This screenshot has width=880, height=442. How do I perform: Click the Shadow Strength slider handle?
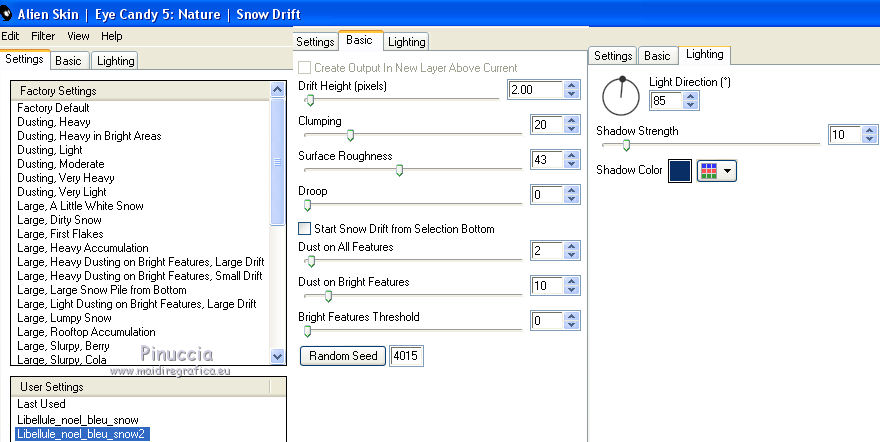[x=626, y=145]
